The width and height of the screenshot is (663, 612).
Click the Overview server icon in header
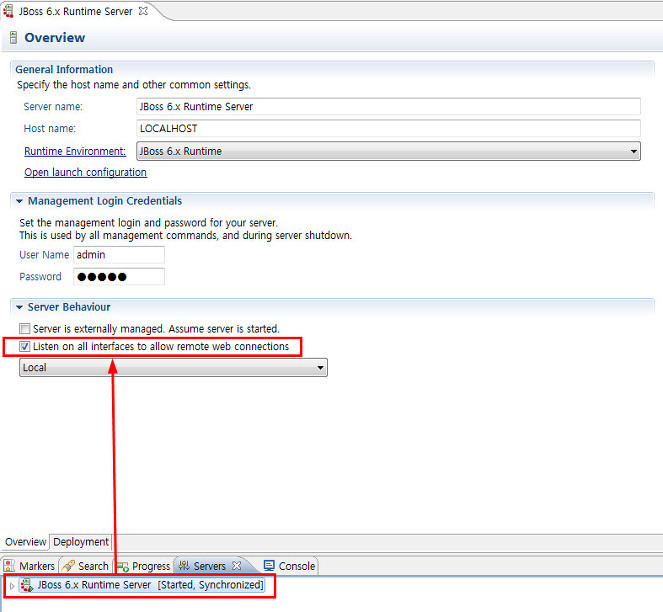pyautogui.click(x=14, y=38)
